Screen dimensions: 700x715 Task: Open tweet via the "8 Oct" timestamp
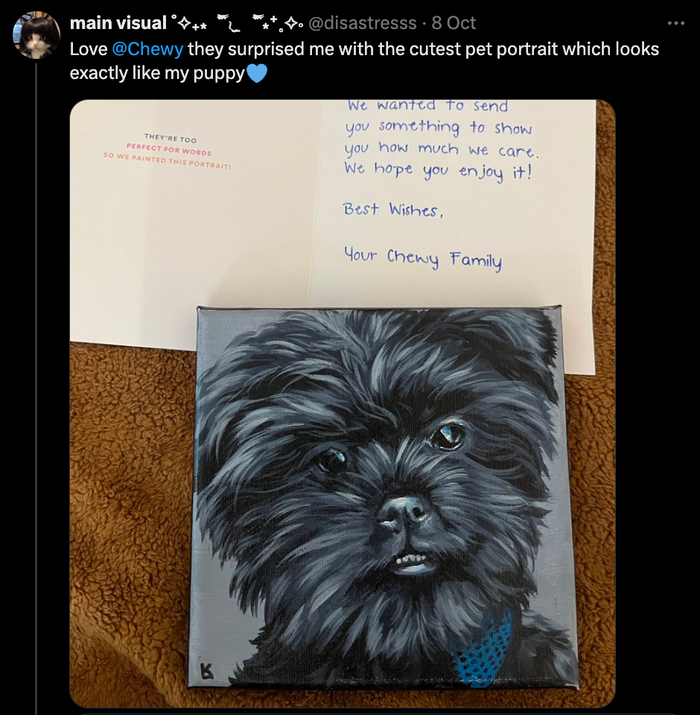pyautogui.click(x=454, y=23)
